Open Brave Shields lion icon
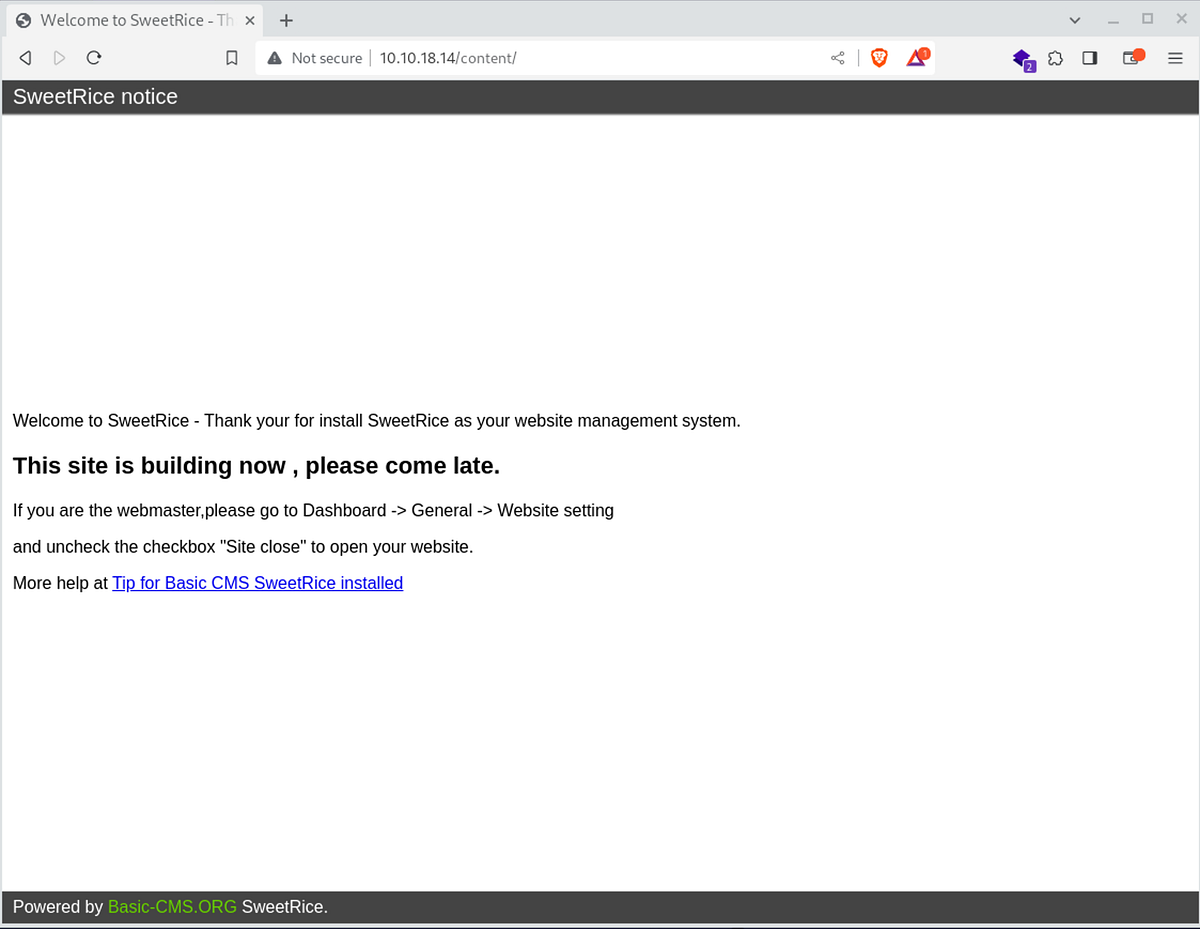The height and width of the screenshot is (929, 1200). coord(879,58)
